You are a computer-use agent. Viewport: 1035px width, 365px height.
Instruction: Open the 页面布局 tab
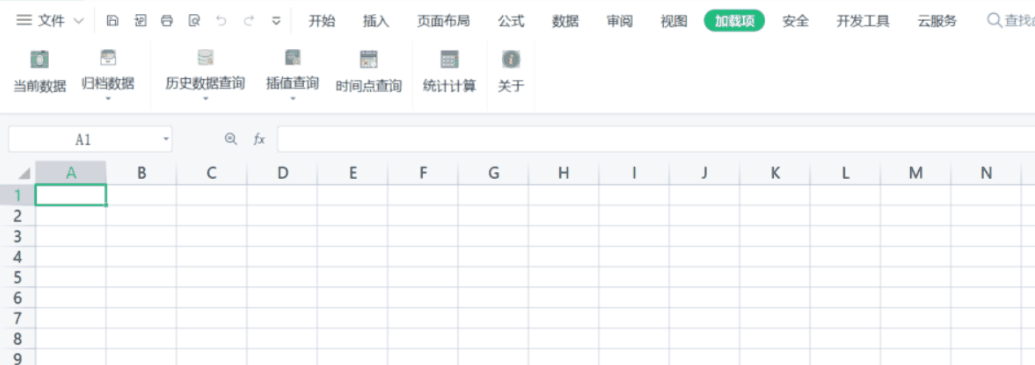click(444, 21)
